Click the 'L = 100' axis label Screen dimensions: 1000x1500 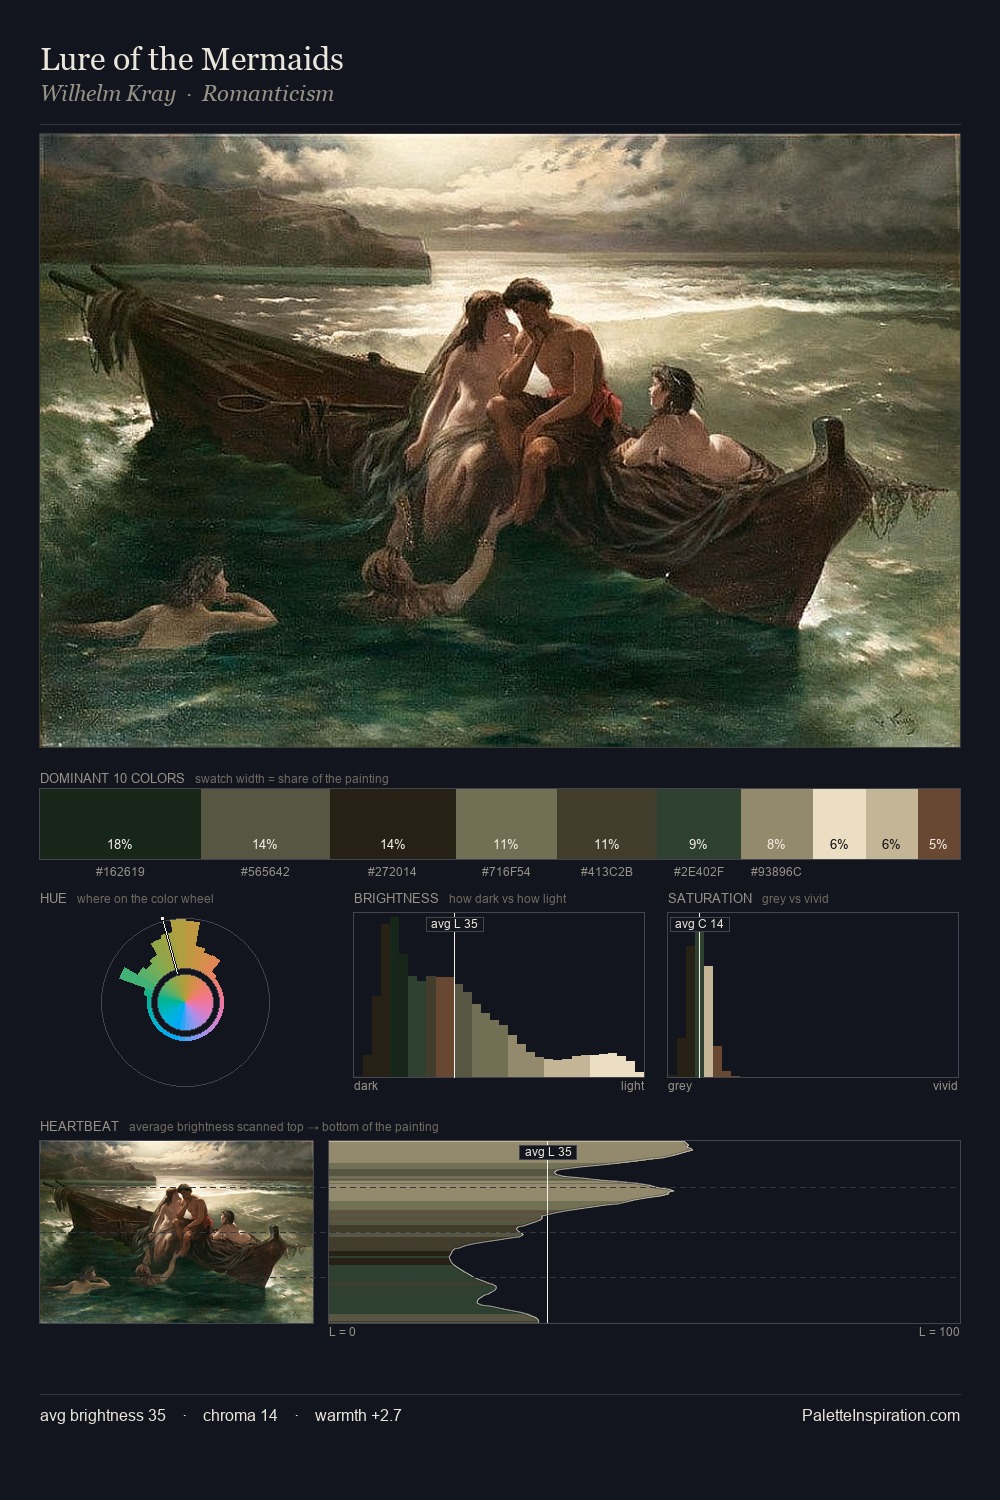[939, 1332]
